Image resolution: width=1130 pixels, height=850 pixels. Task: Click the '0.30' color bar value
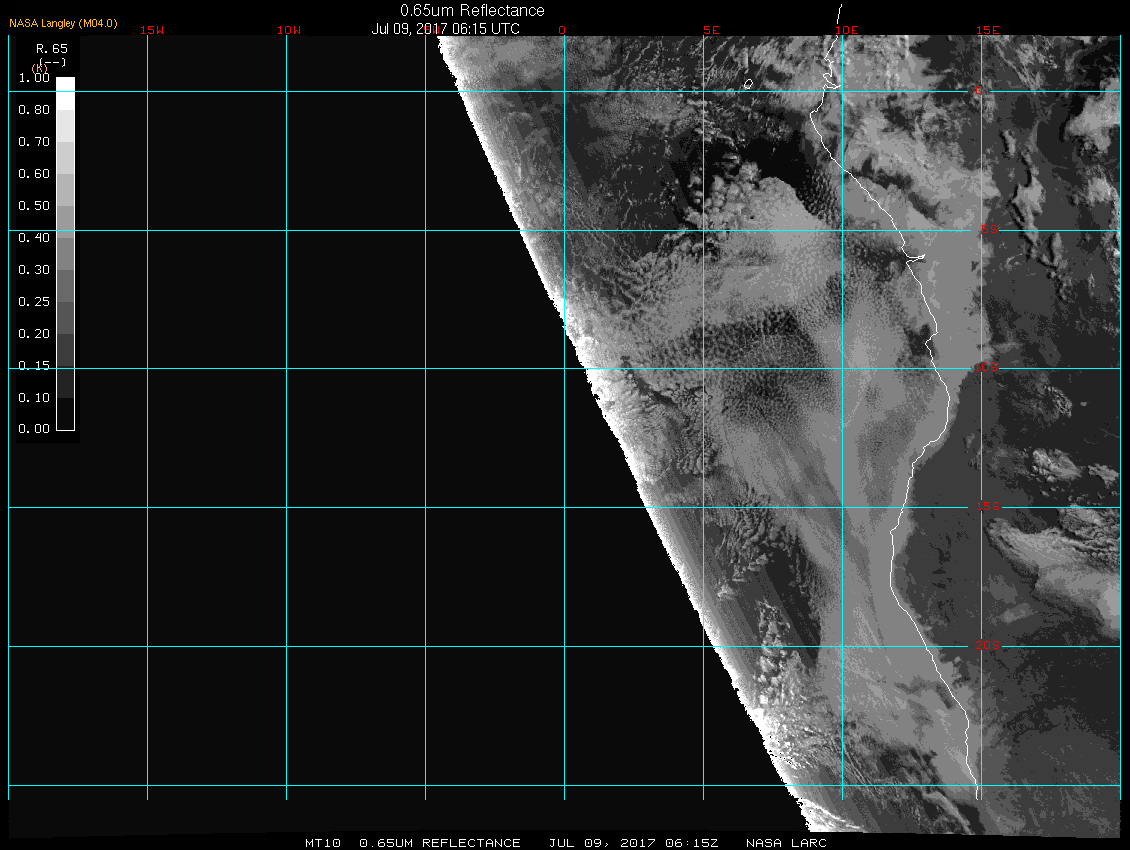click(34, 270)
